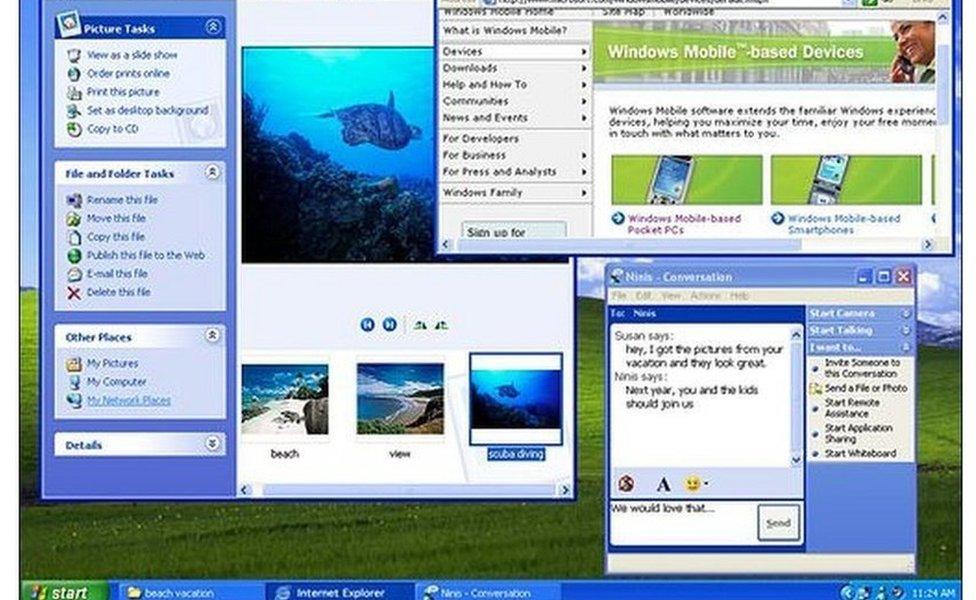Image resolution: width=976 pixels, height=600 pixels.
Task: Click arrow icon beside Windows Mobile-based Smartphones
Action: pos(778,218)
